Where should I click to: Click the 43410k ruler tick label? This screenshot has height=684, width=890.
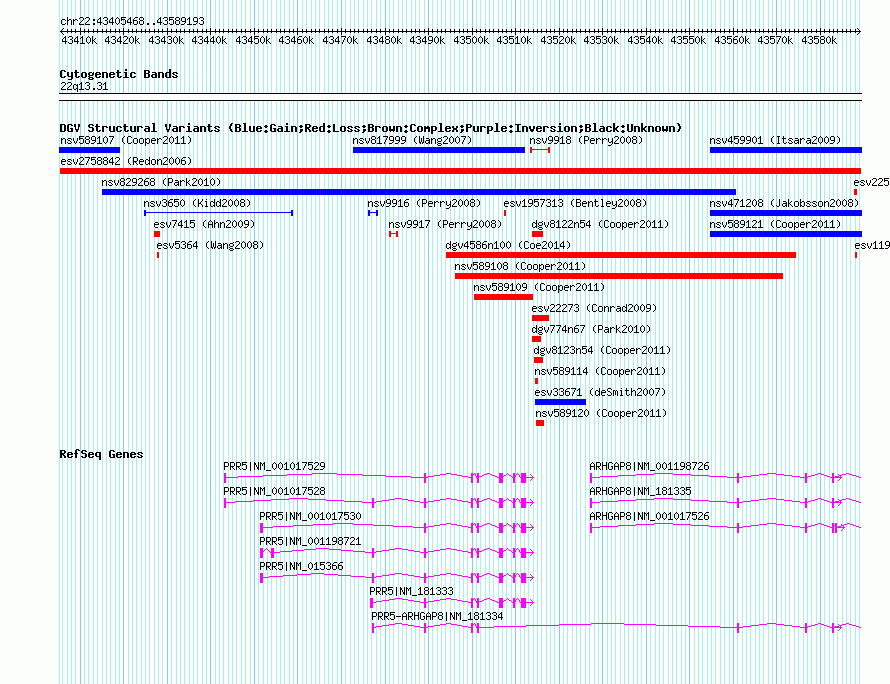point(78,40)
